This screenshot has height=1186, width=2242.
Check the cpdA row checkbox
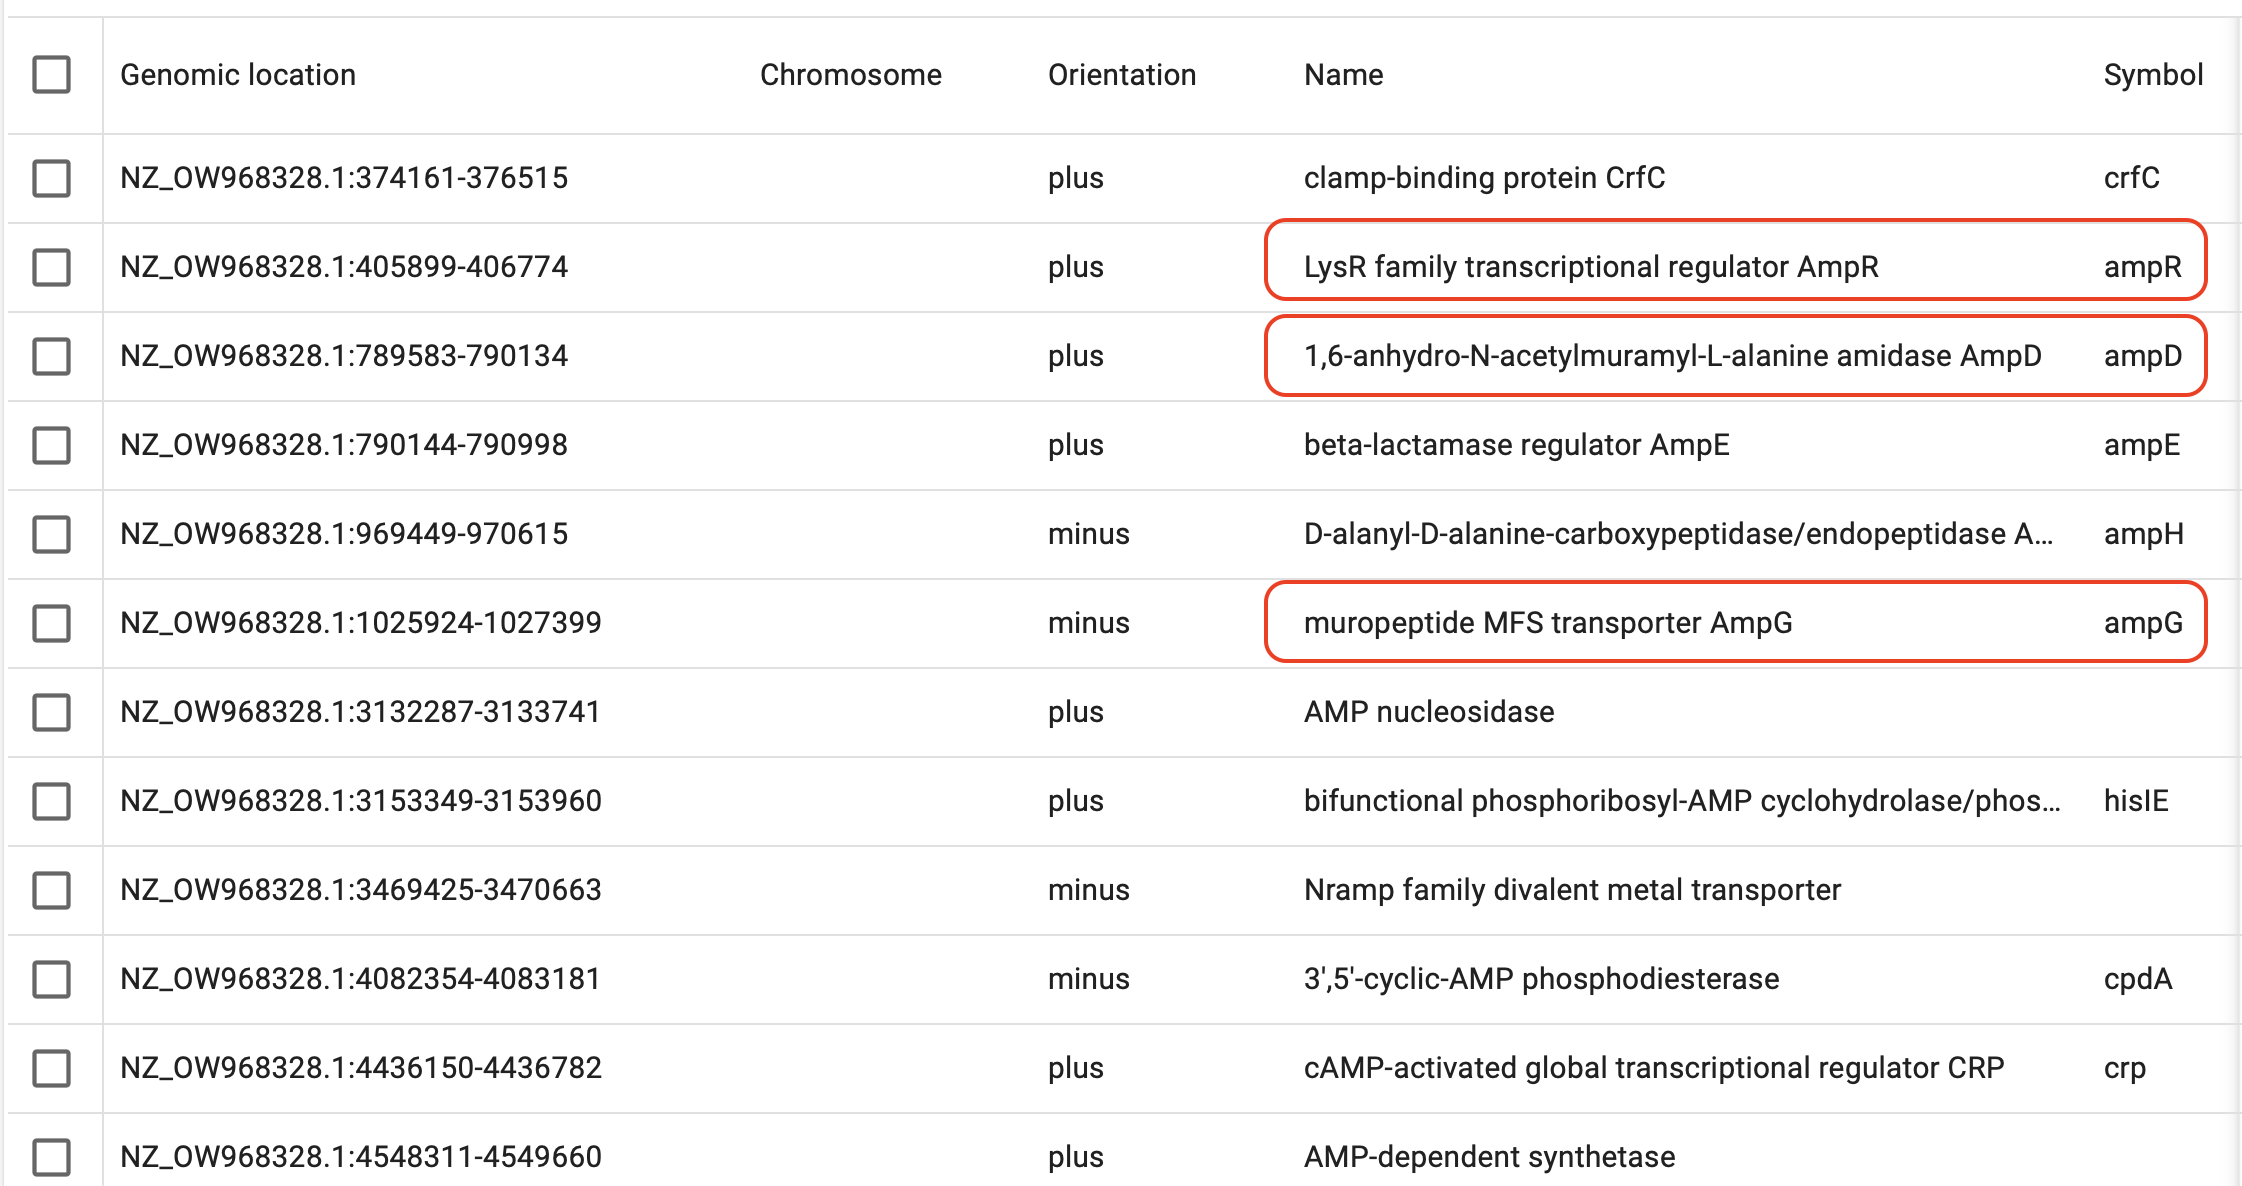[x=51, y=979]
